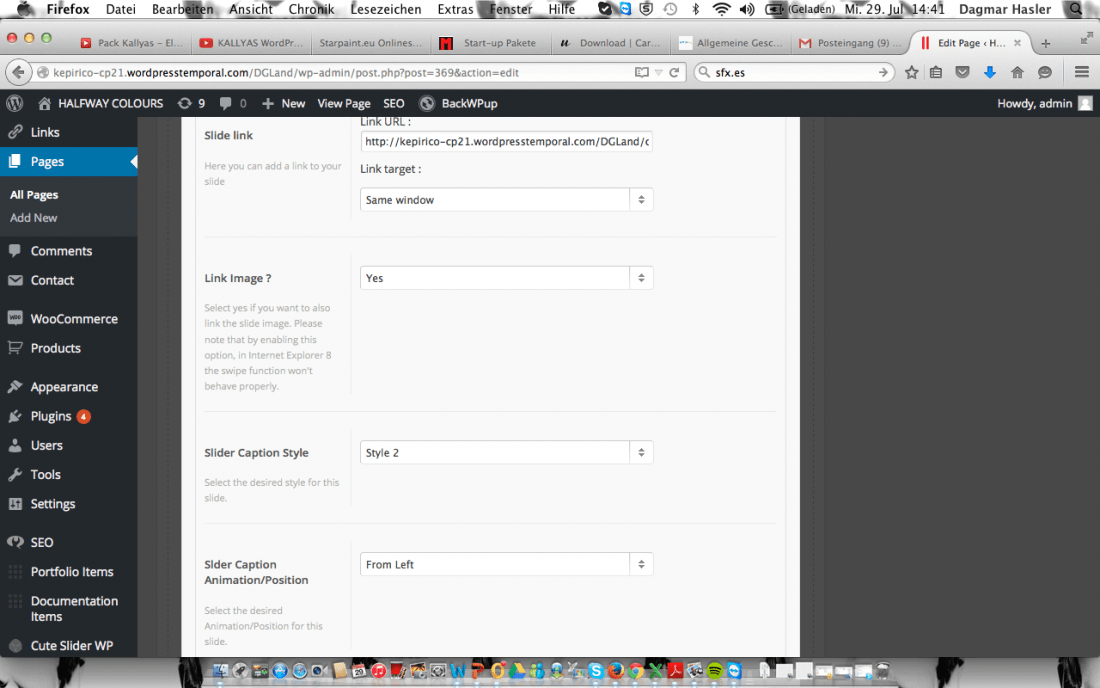This screenshot has width=1100, height=688.
Task: Open the From Left animation dropdown
Action: pyautogui.click(x=507, y=564)
